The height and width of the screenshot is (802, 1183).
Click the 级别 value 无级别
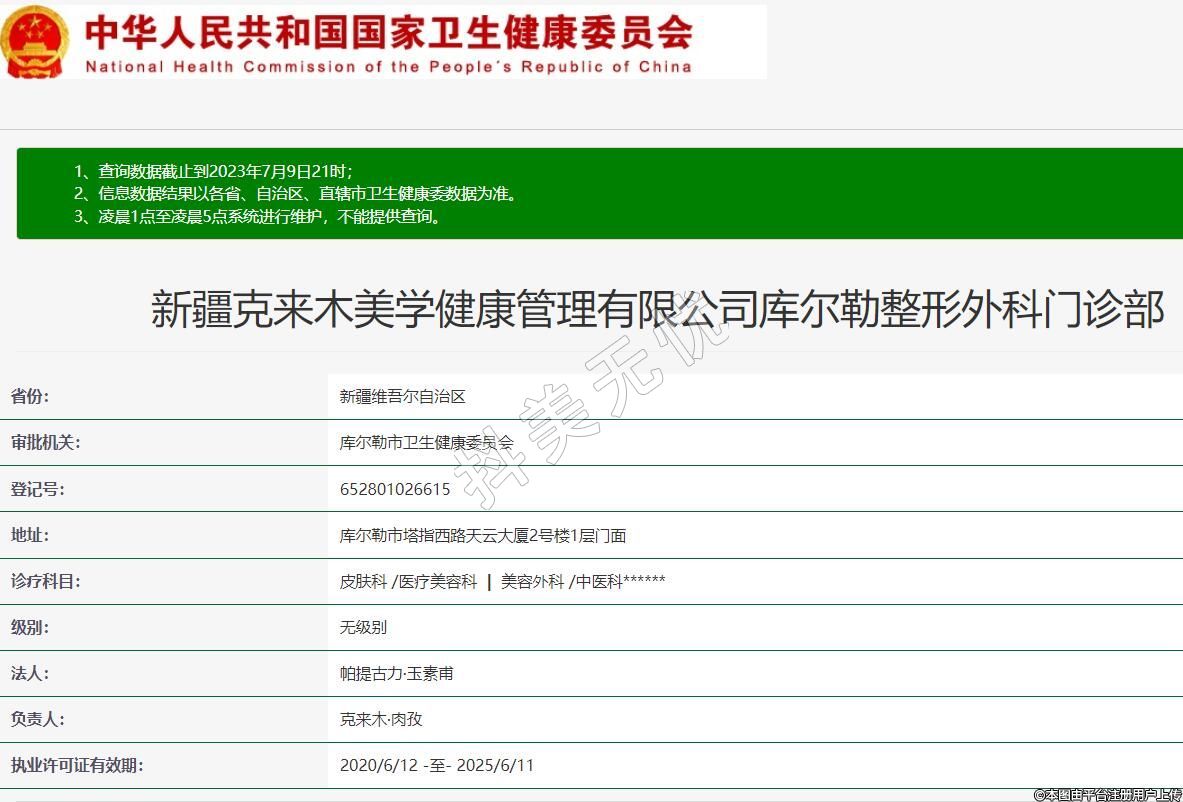363,627
